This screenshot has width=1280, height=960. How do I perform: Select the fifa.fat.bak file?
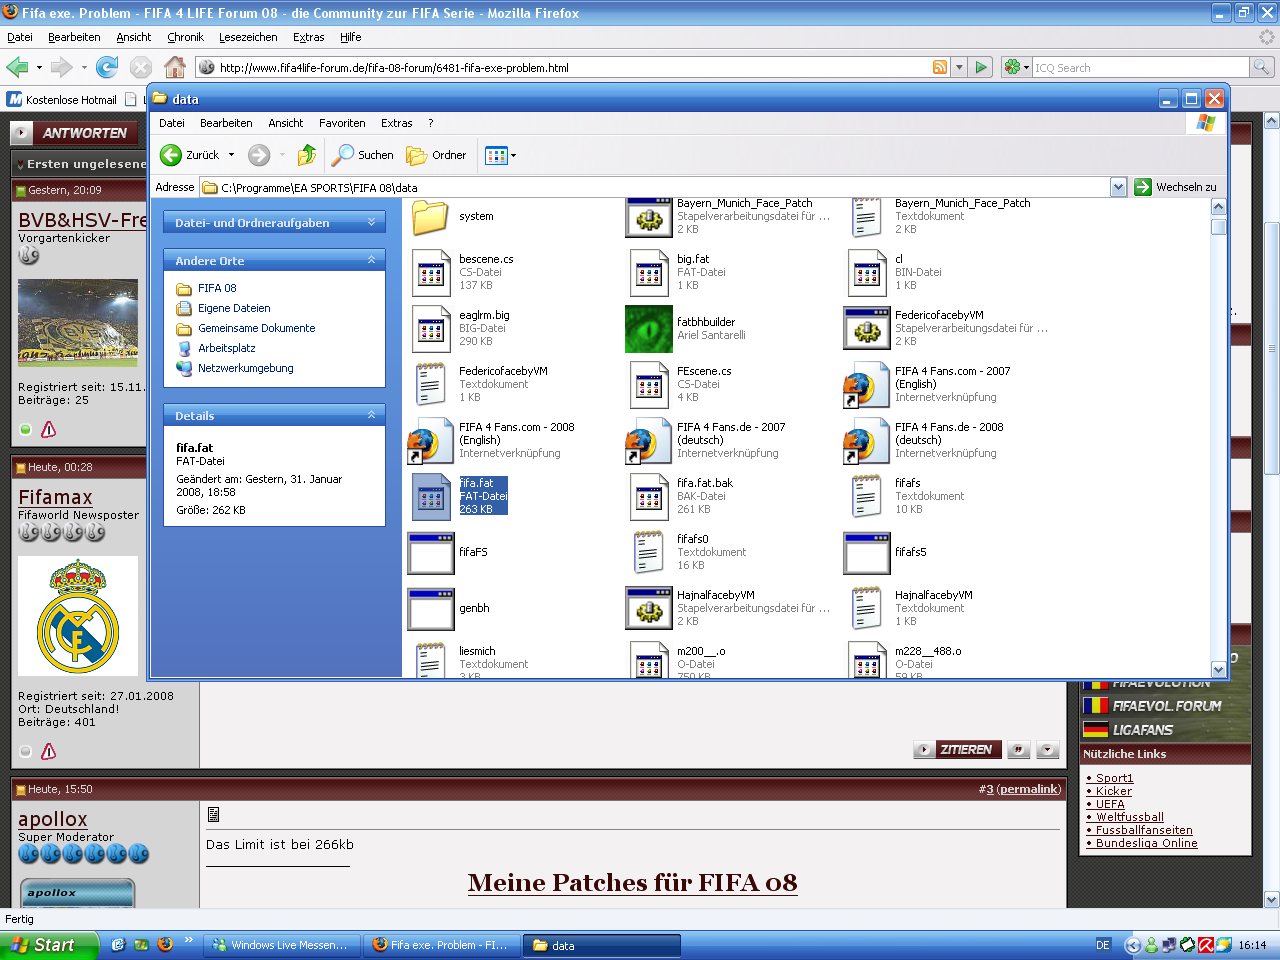(649, 496)
